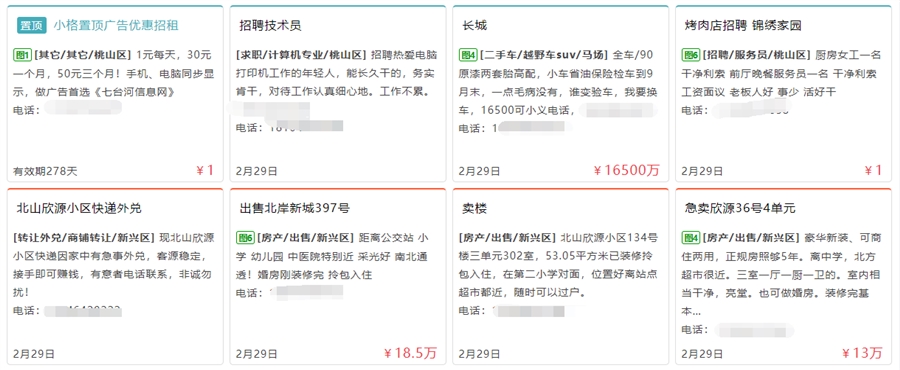
Task: Click 图6 image badge in 出售北岸新城397号 listing
Action: (245, 237)
